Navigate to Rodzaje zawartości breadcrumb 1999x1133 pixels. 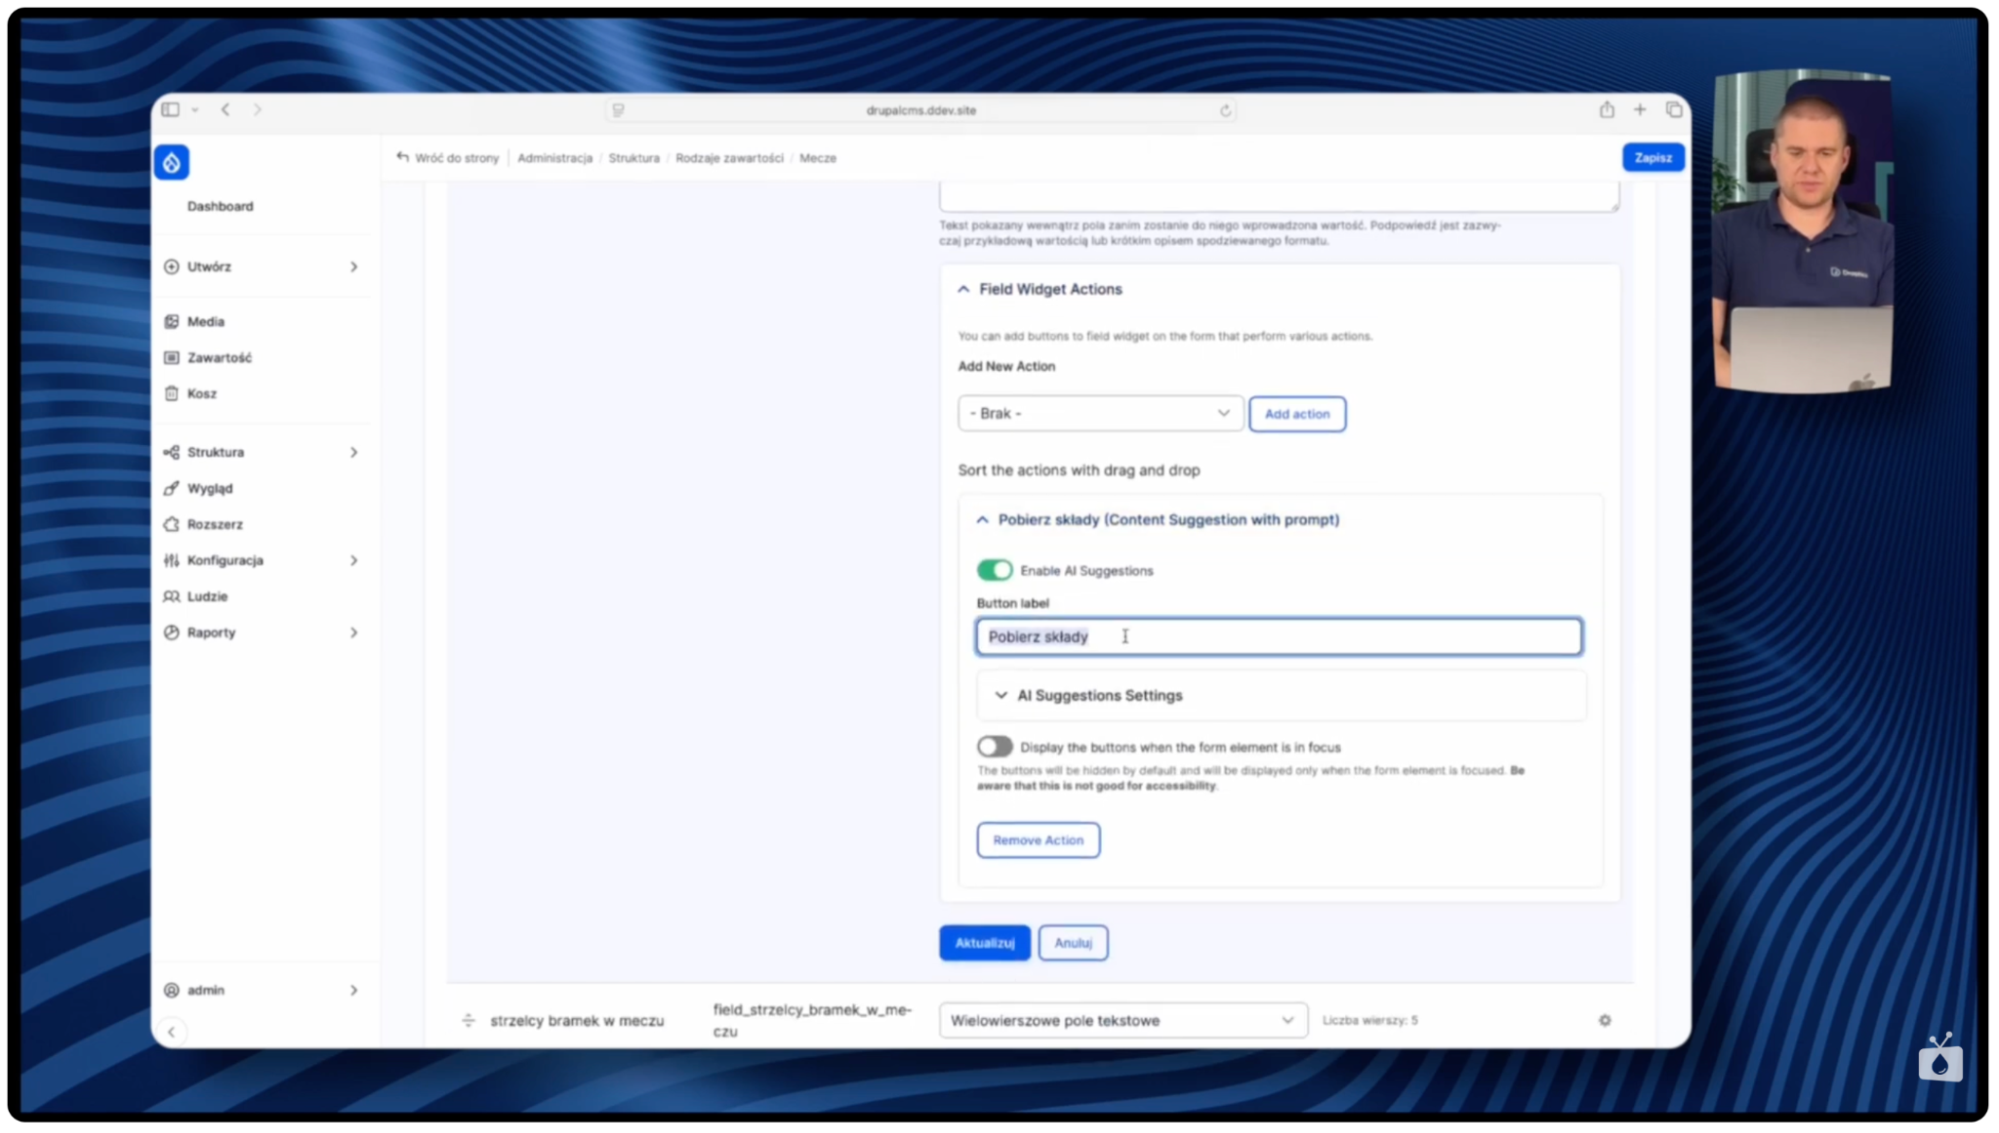728,157
